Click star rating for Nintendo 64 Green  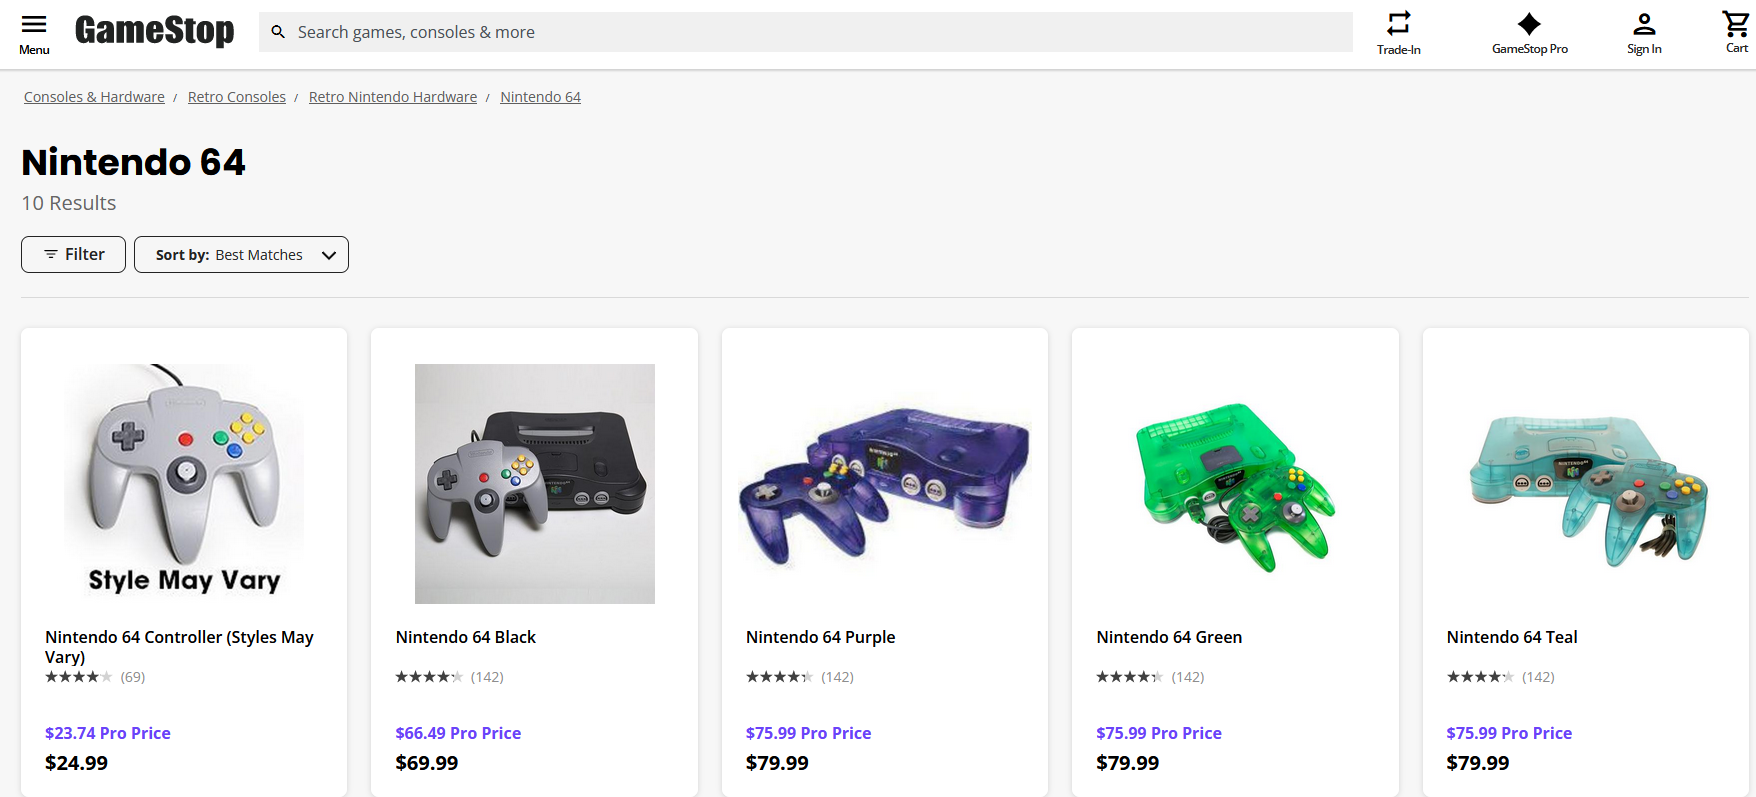(1129, 677)
